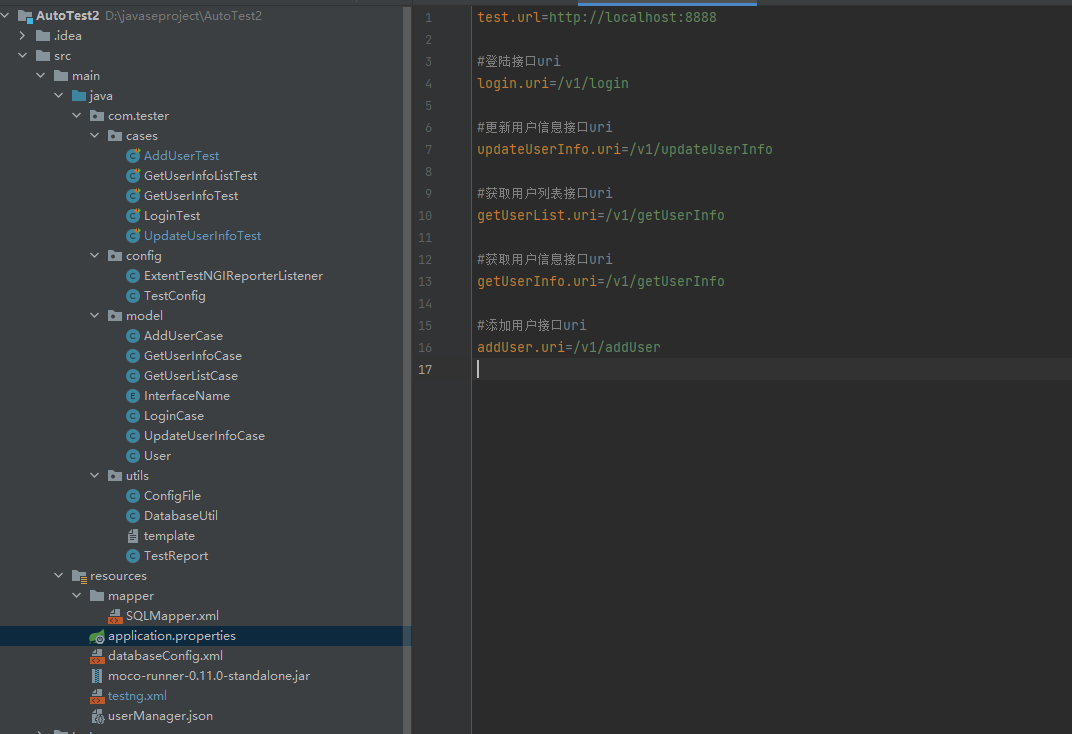
Task: Select application.properties in the resources folder
Action: pyautogui.click(x=172, y=636)
